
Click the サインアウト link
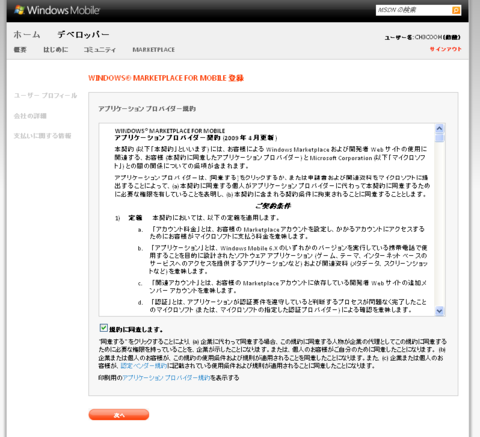(445, 49)
